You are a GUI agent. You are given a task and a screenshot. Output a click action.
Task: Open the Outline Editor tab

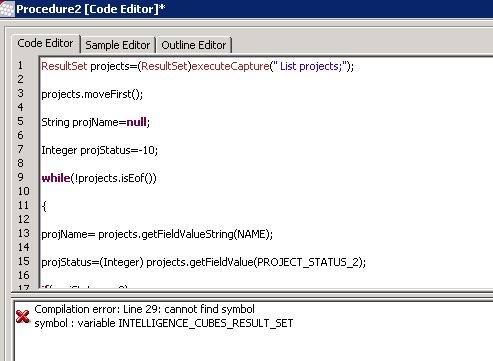click(x=194, y=45)
